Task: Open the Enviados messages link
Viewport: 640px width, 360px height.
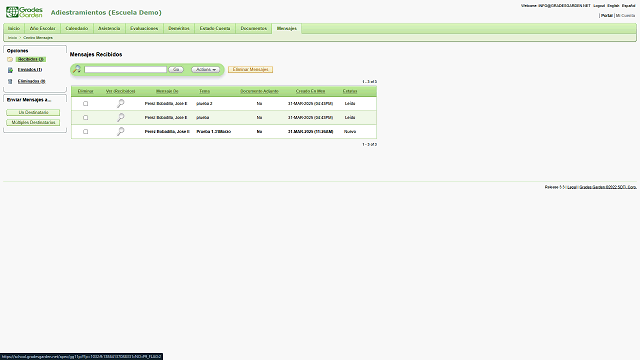Action: [x=30, y=70]
